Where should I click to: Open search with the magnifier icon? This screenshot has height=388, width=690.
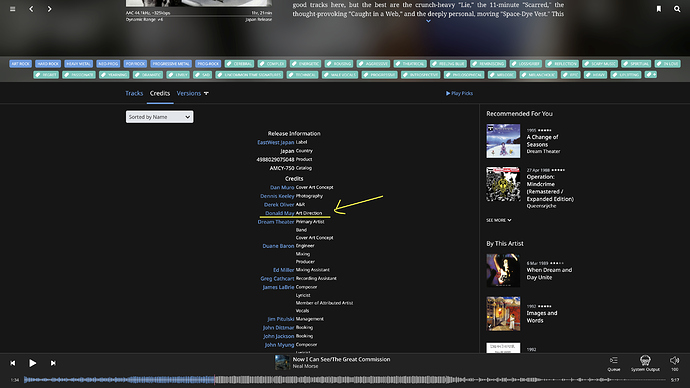click(677, 9)
